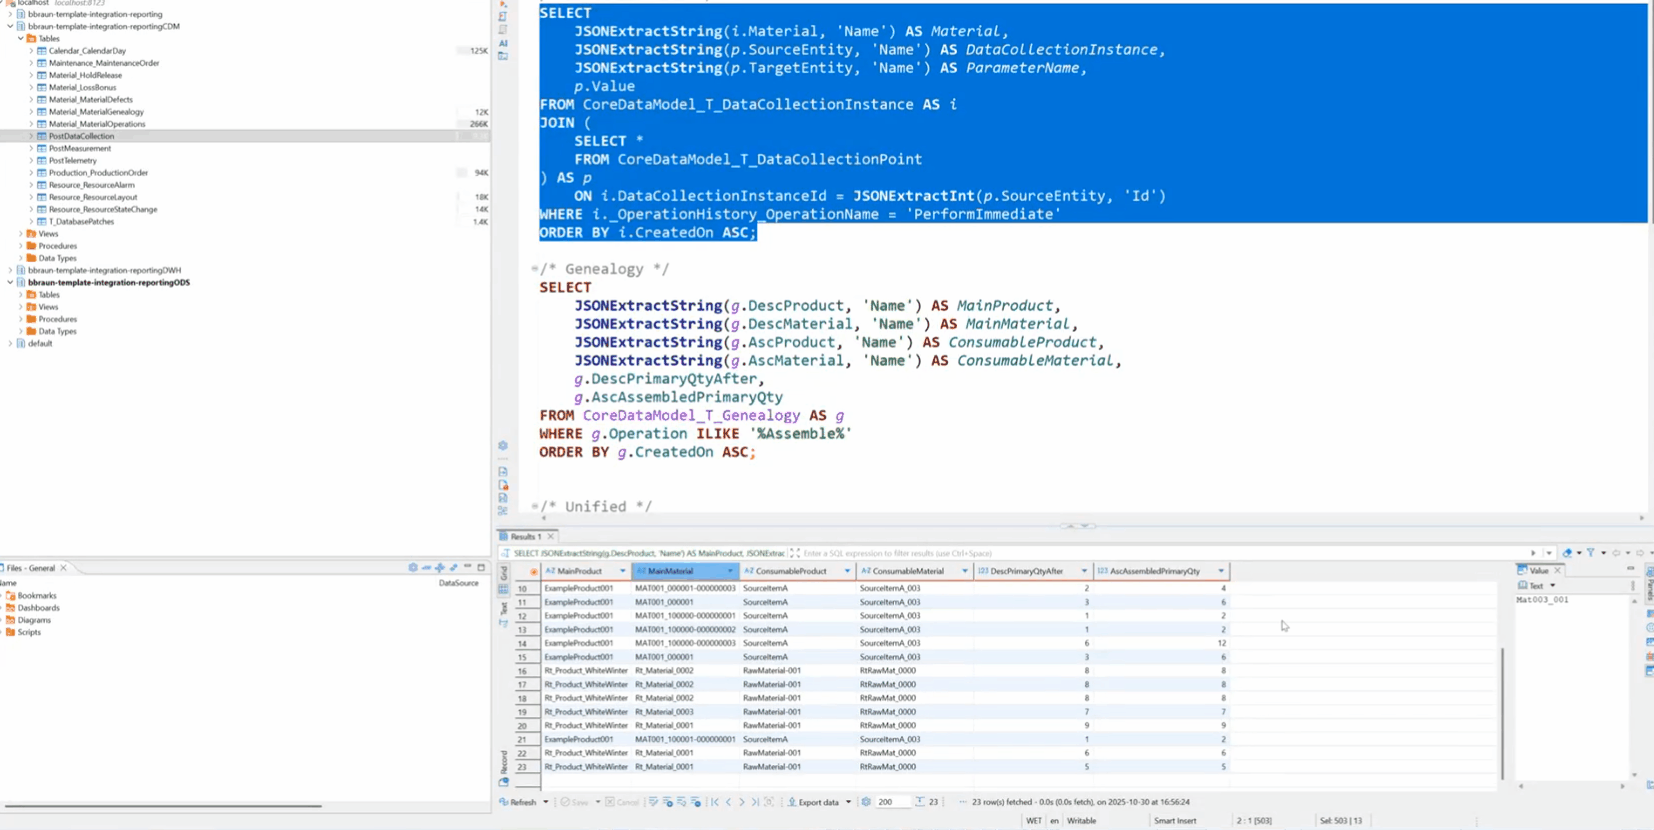1654x830 pixels.
Task: Switch results to Text view using the side tab
Action: (503, 613)
